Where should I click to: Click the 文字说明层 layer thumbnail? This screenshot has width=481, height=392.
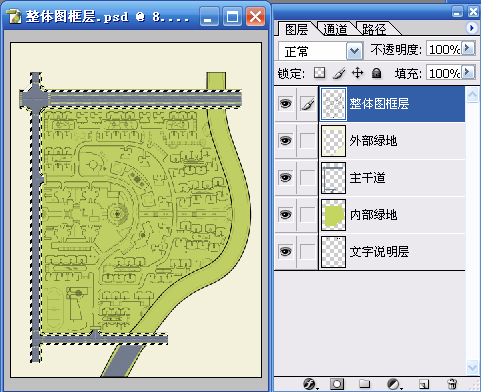(333, 252)
